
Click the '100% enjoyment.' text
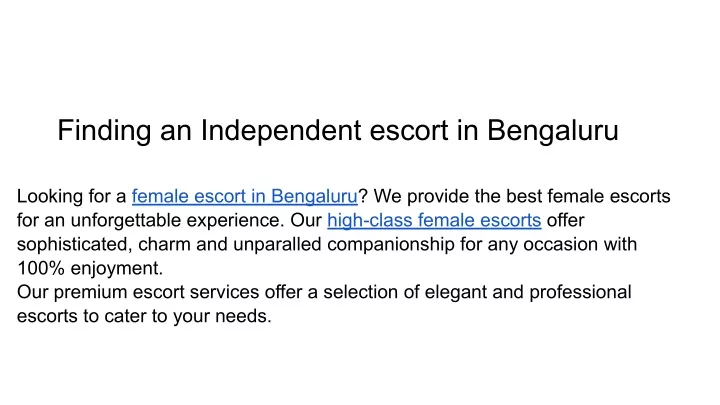point(90,268)
